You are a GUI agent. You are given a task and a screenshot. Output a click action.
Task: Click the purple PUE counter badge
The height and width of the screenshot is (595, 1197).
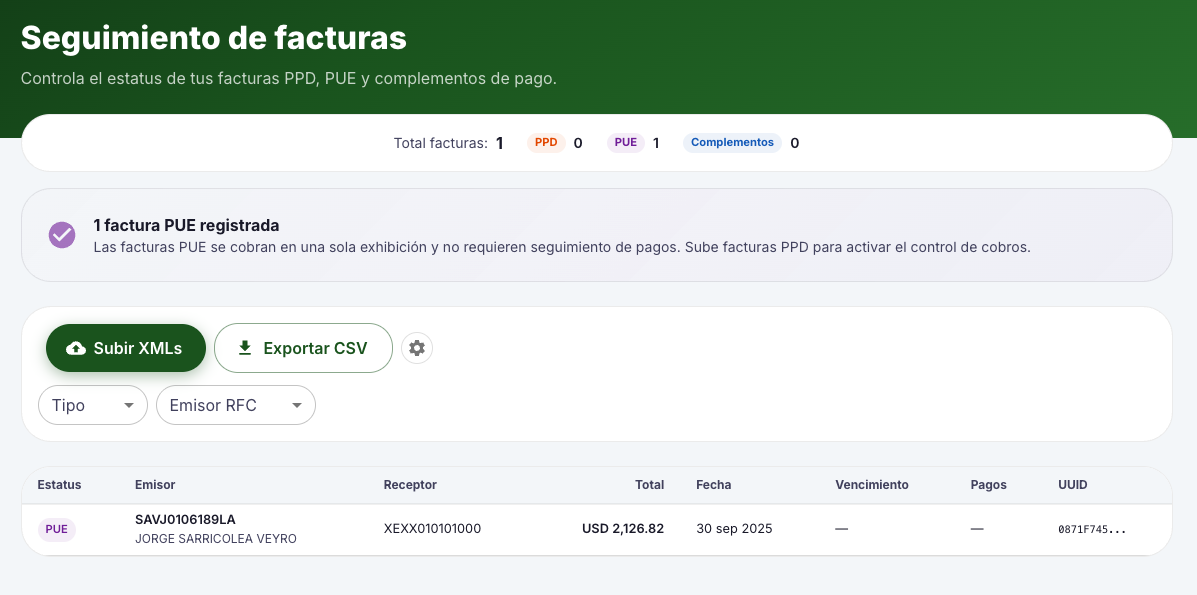(x=625, y=142)
